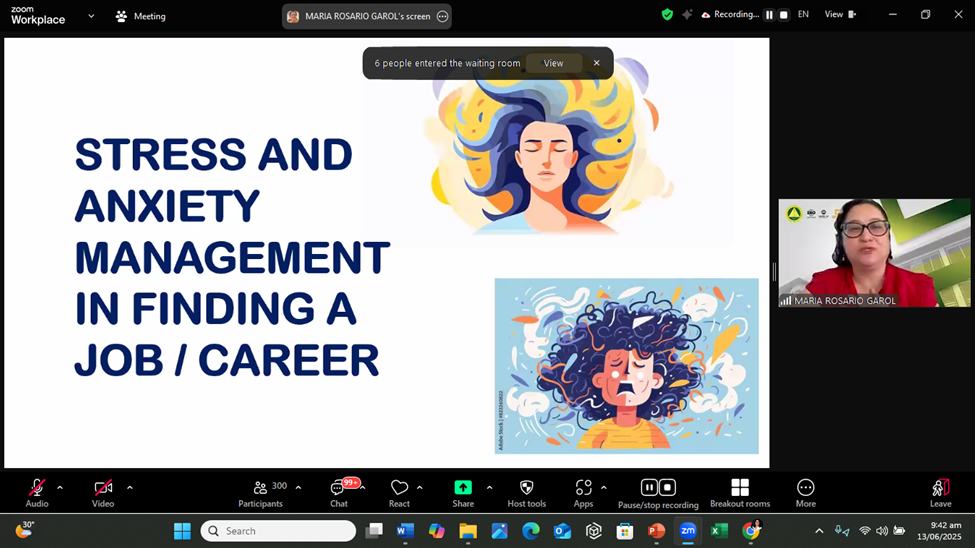Open the Participants panel

coord(260,488)
